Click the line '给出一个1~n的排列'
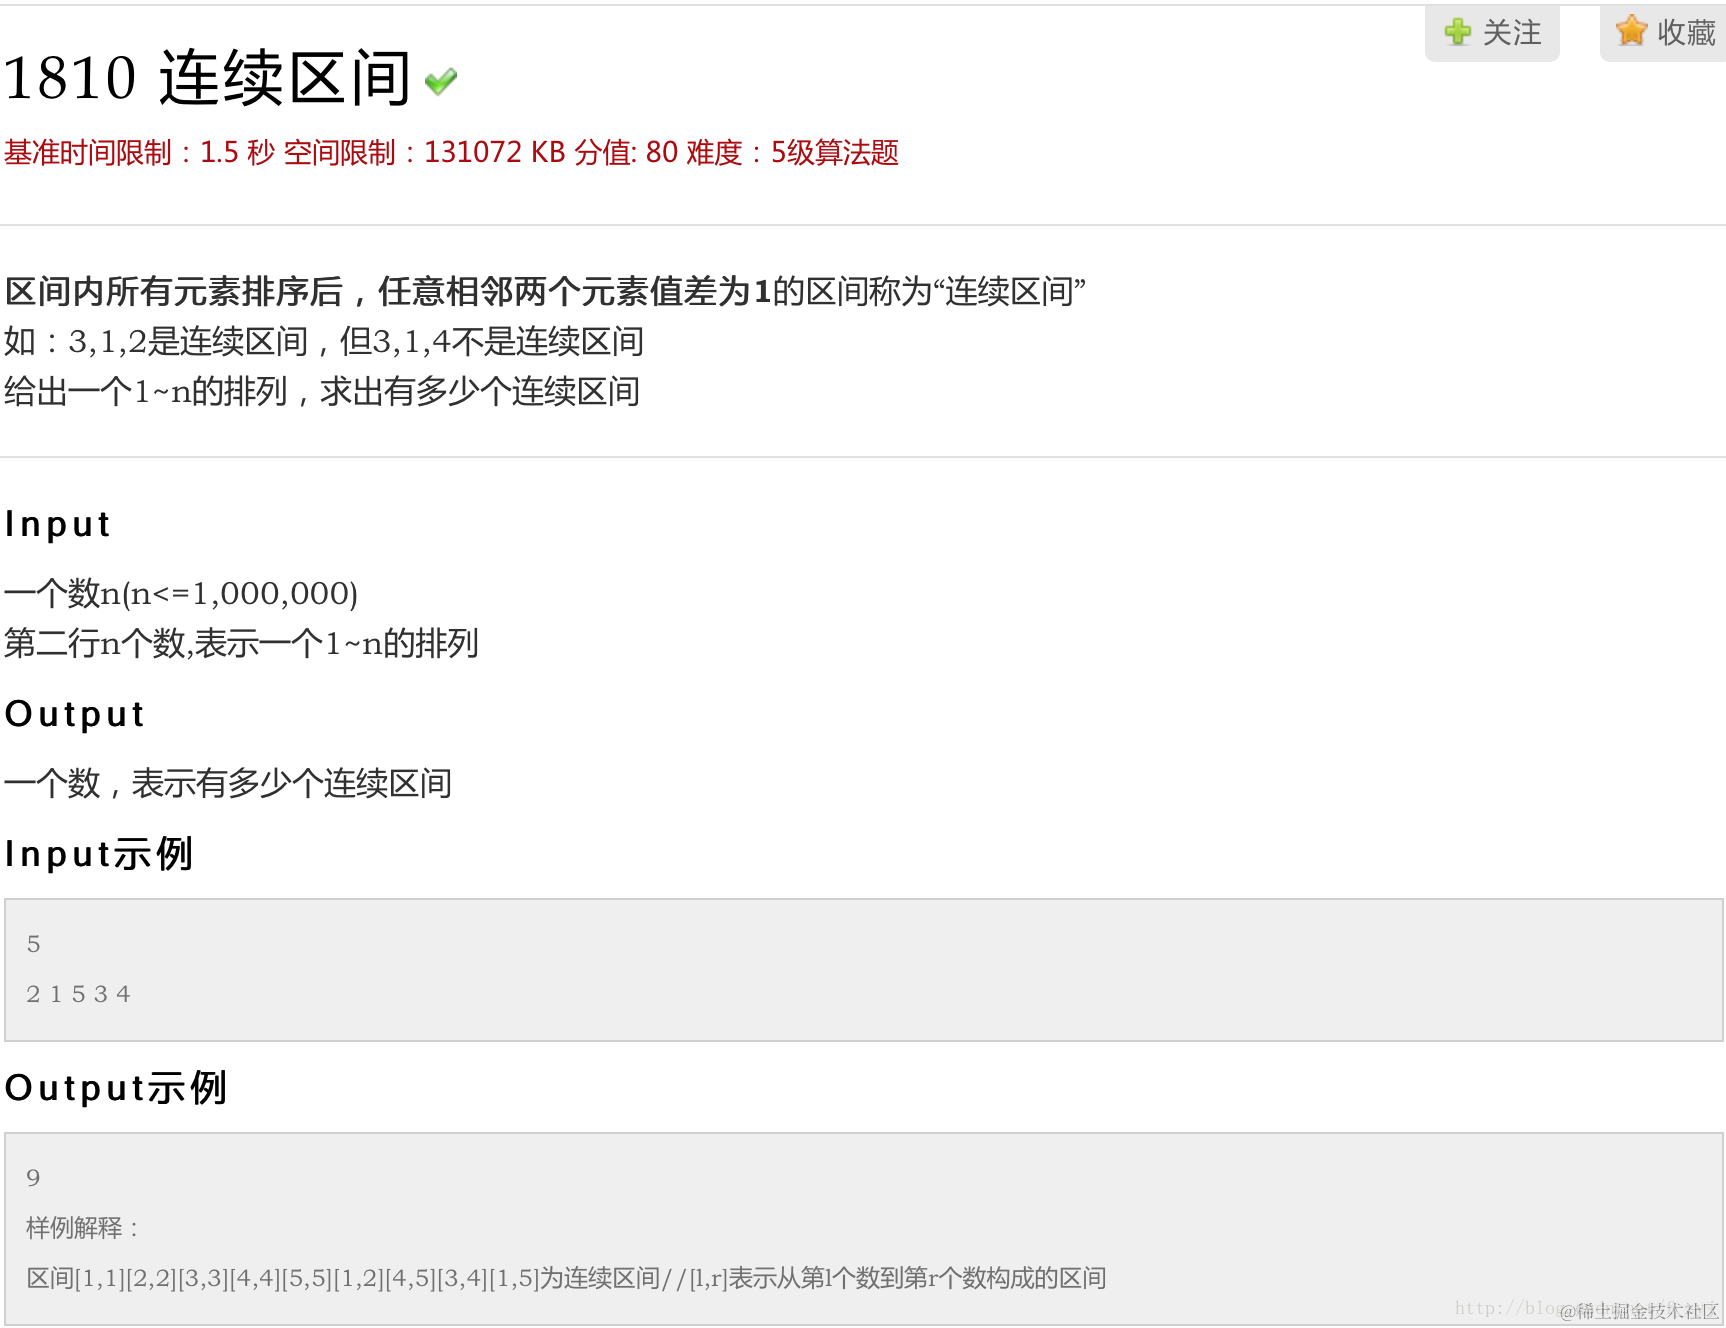The image size is (1726, 1328). 322,391
